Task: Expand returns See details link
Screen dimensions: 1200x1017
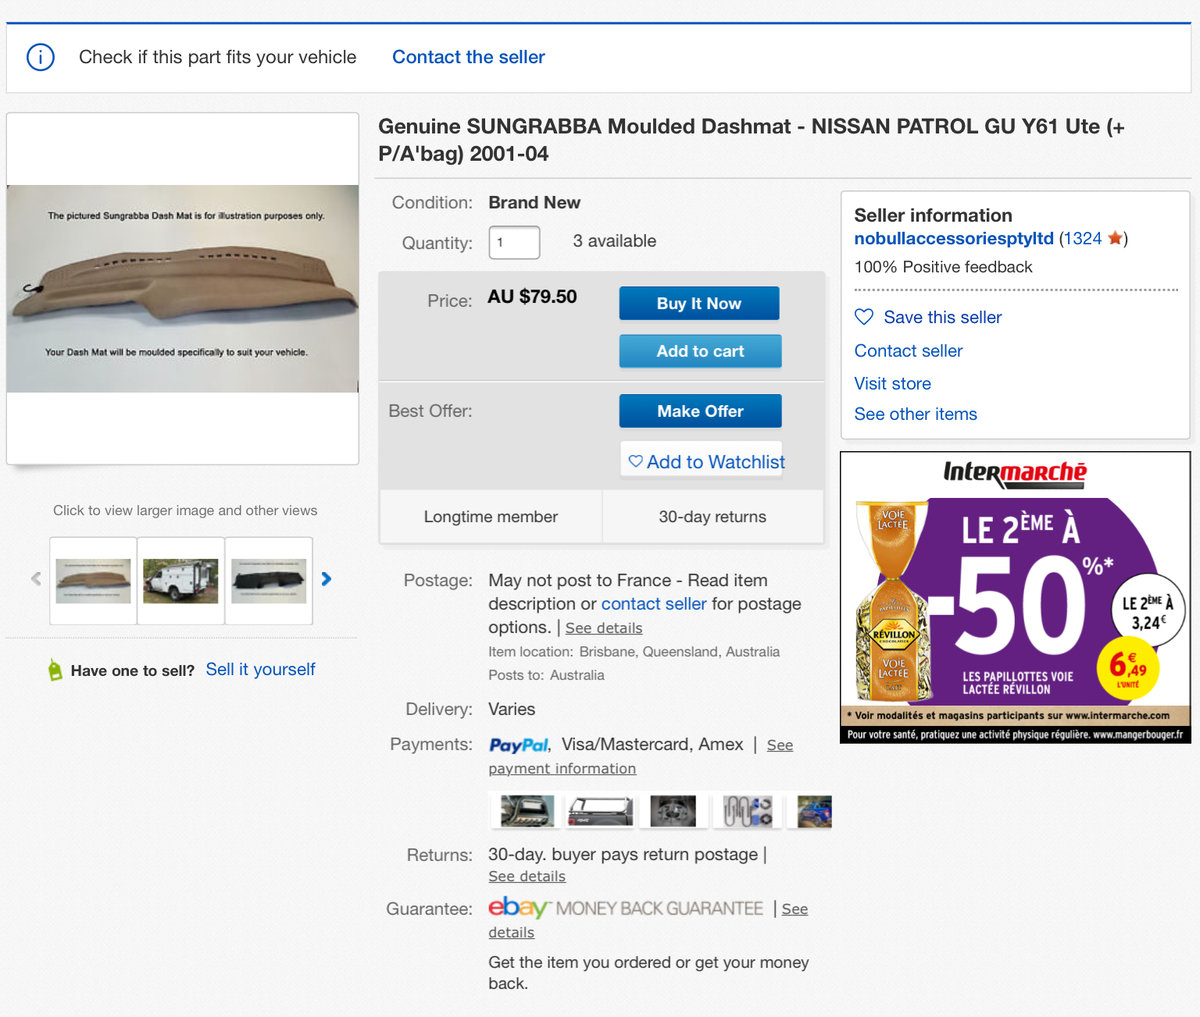Action: coord(527,876)
